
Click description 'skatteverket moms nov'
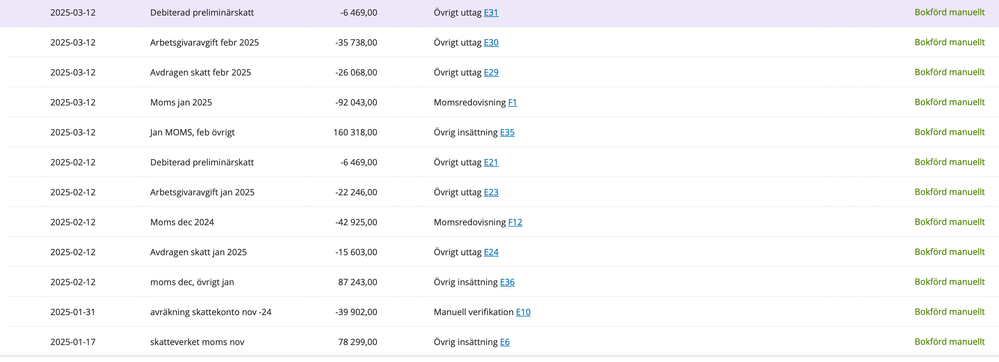click(x=197, y=342)
